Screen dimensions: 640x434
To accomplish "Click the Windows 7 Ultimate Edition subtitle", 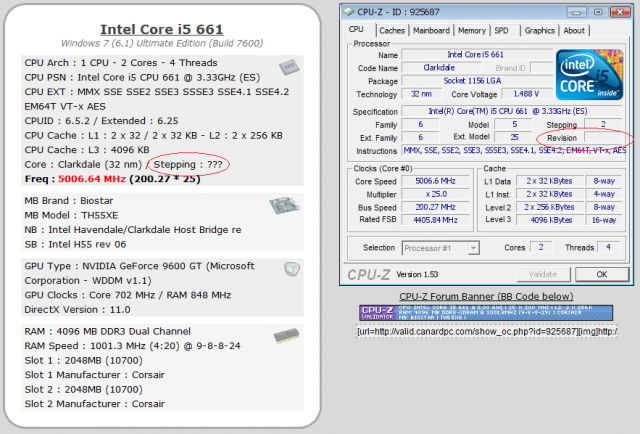I will tap(162, 43).
